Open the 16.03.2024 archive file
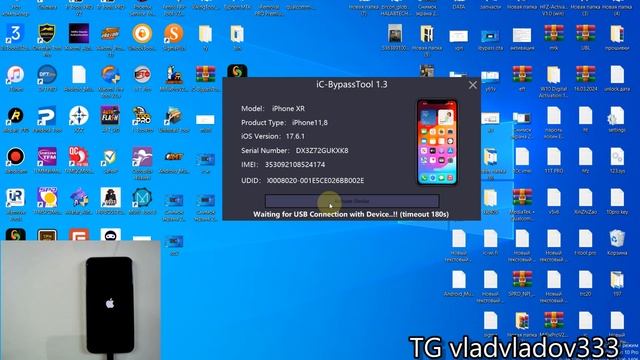This screenshot has width=640, height=360. pos(585,75)
